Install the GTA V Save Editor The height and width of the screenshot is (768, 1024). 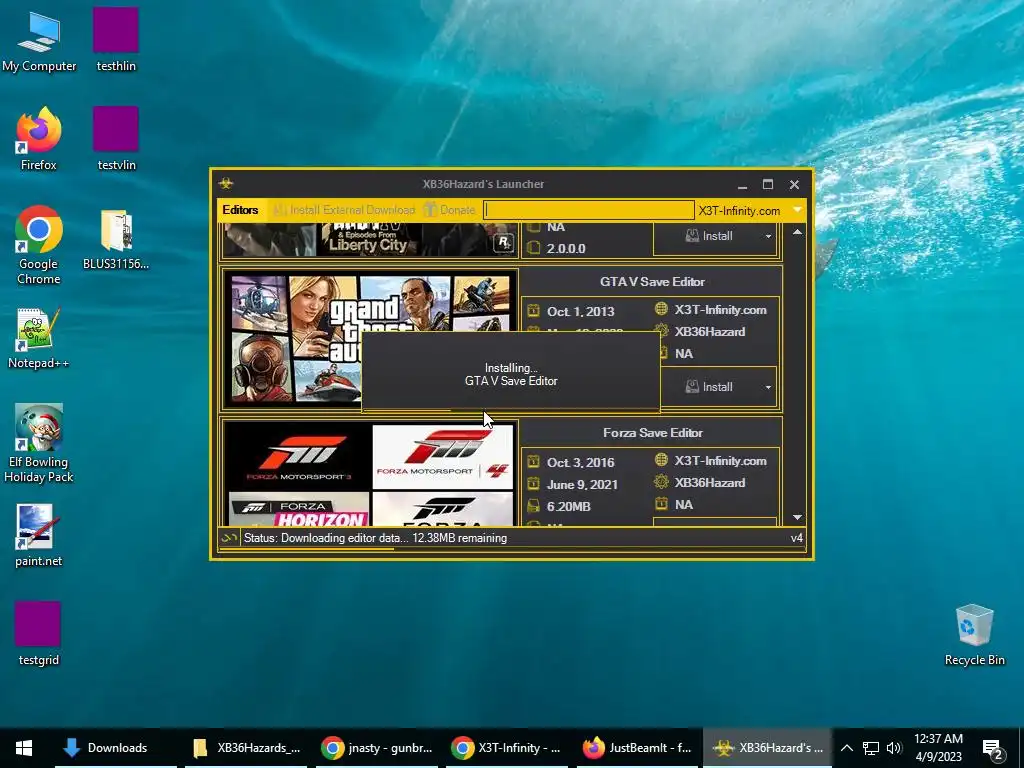(709, 387)
